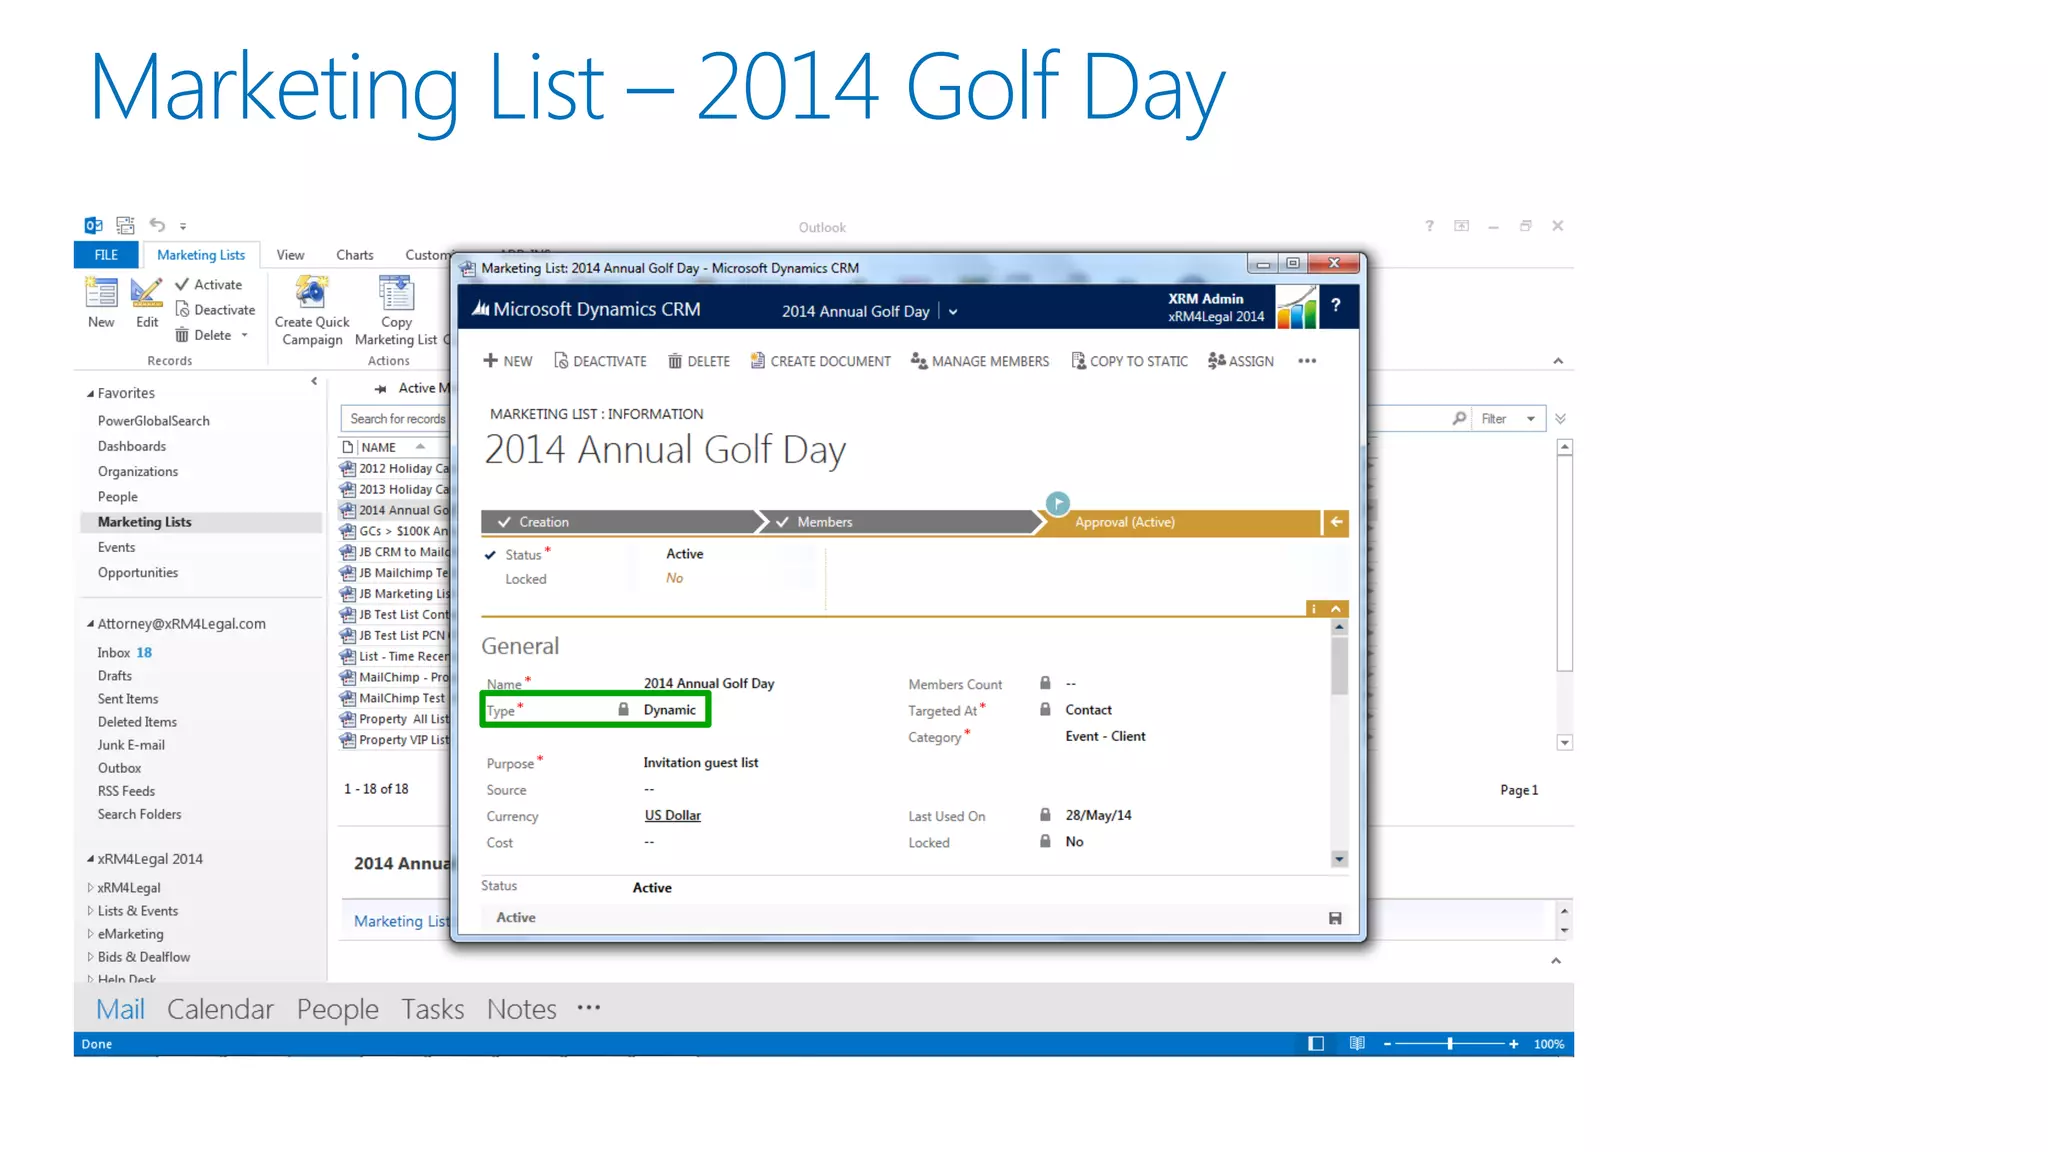Open PowerGlobalSearch in Favorites
This screenshot has width=2048, height=1152.
click(x=154, y=421)
